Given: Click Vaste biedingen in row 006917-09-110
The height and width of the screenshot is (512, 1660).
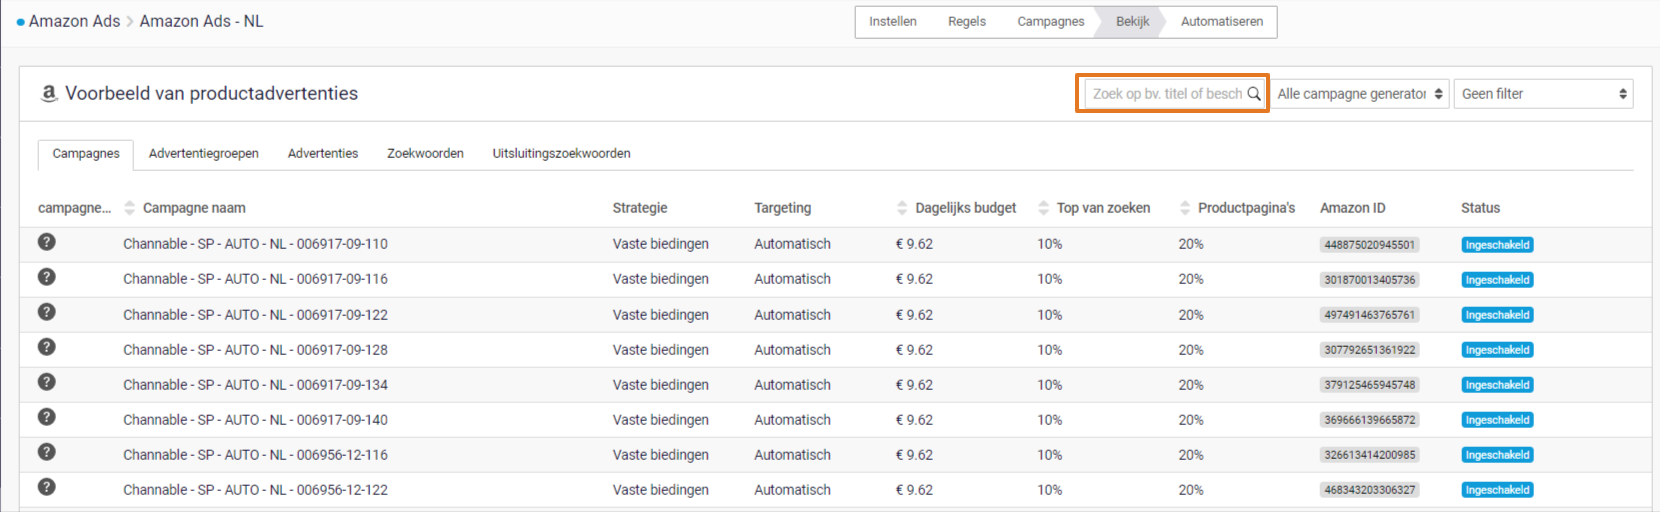Looking at the screenshot, I should (x=661, y=244).
